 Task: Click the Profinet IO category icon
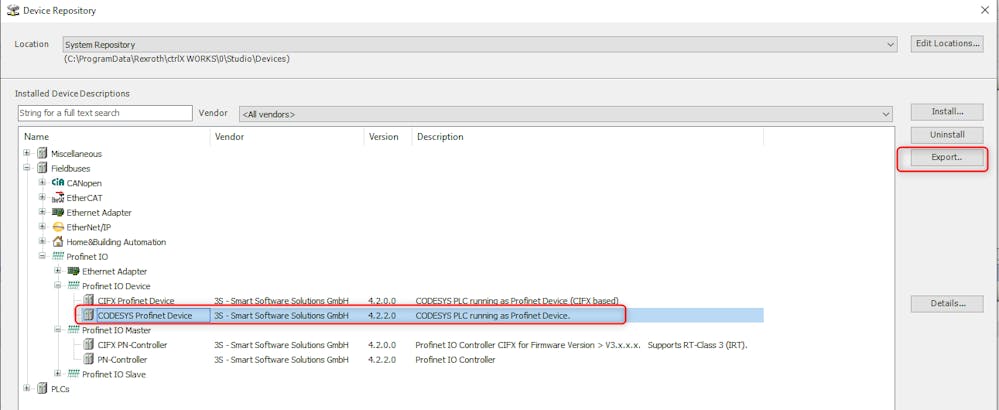pyautogui.click(x=58, y=257)
